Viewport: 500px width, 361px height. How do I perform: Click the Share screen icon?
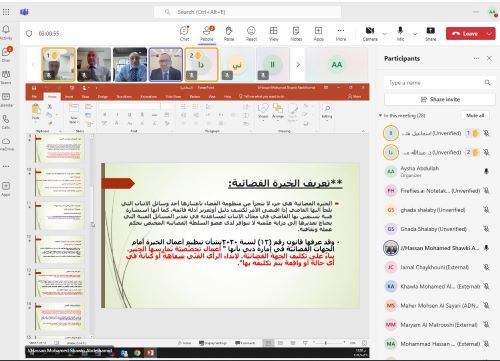click(430, 33)
